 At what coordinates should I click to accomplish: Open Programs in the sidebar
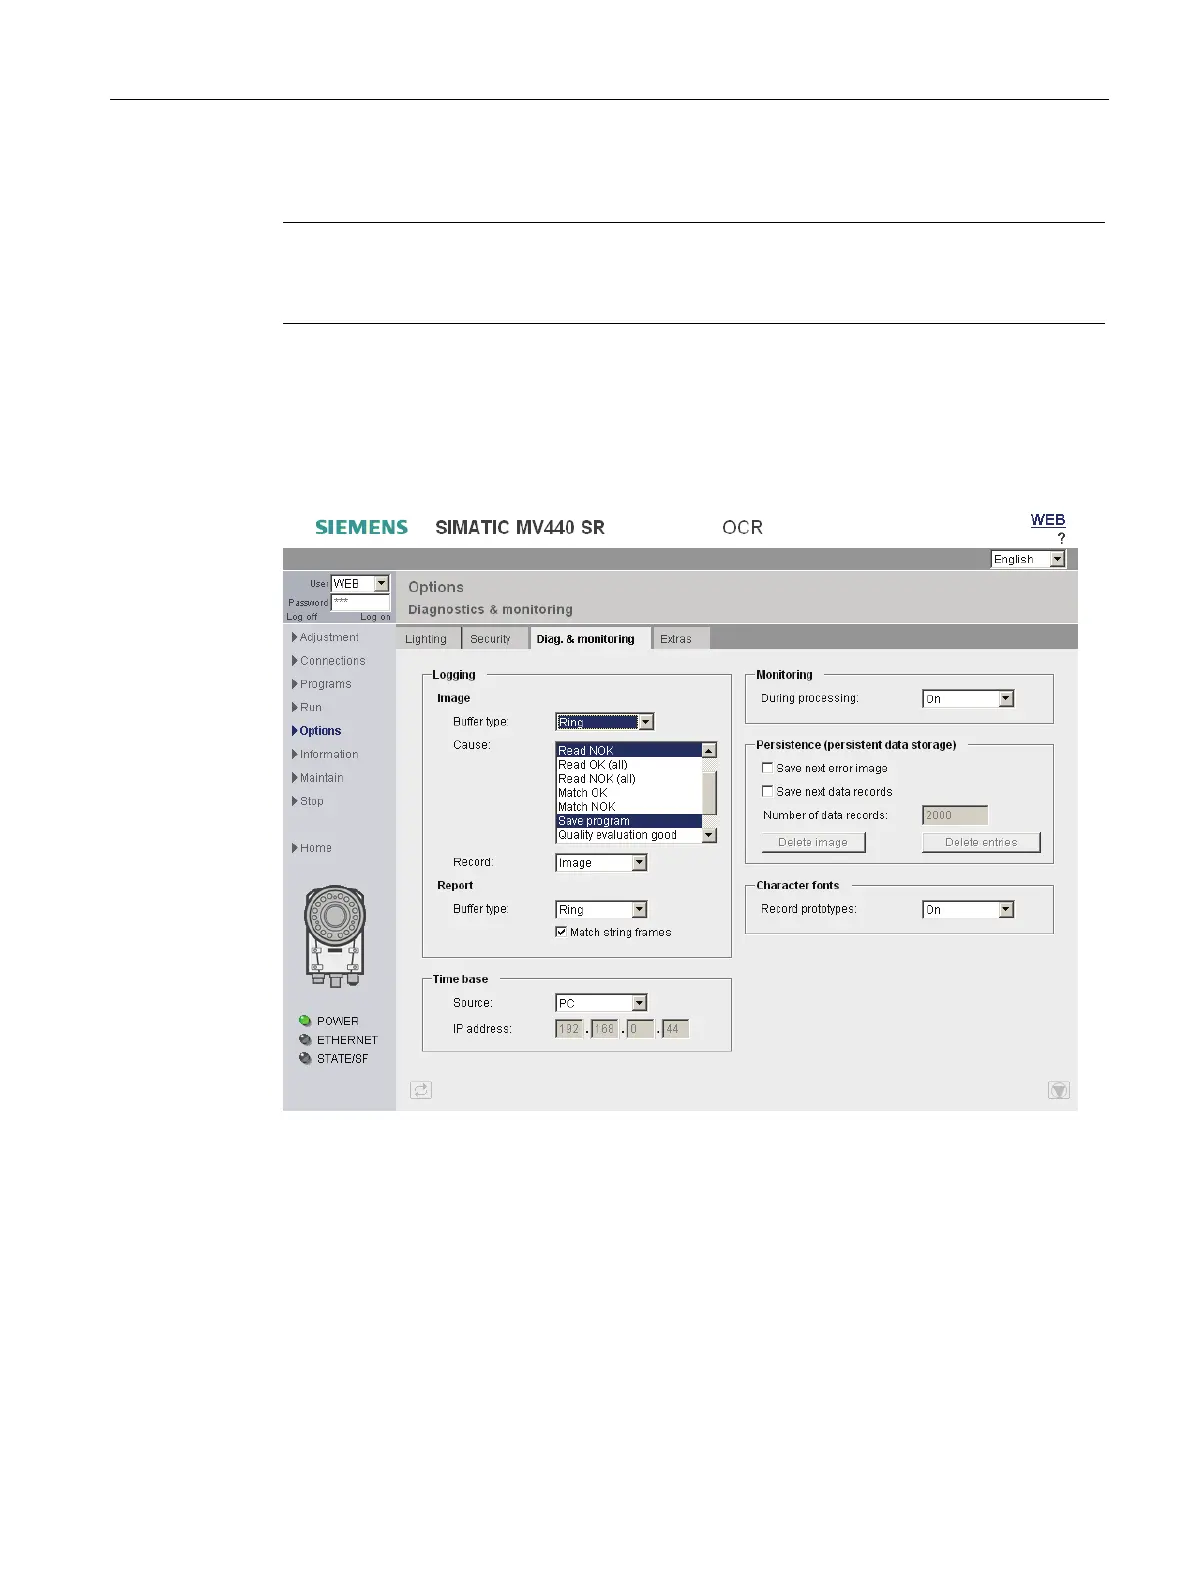tap(321, 684)
